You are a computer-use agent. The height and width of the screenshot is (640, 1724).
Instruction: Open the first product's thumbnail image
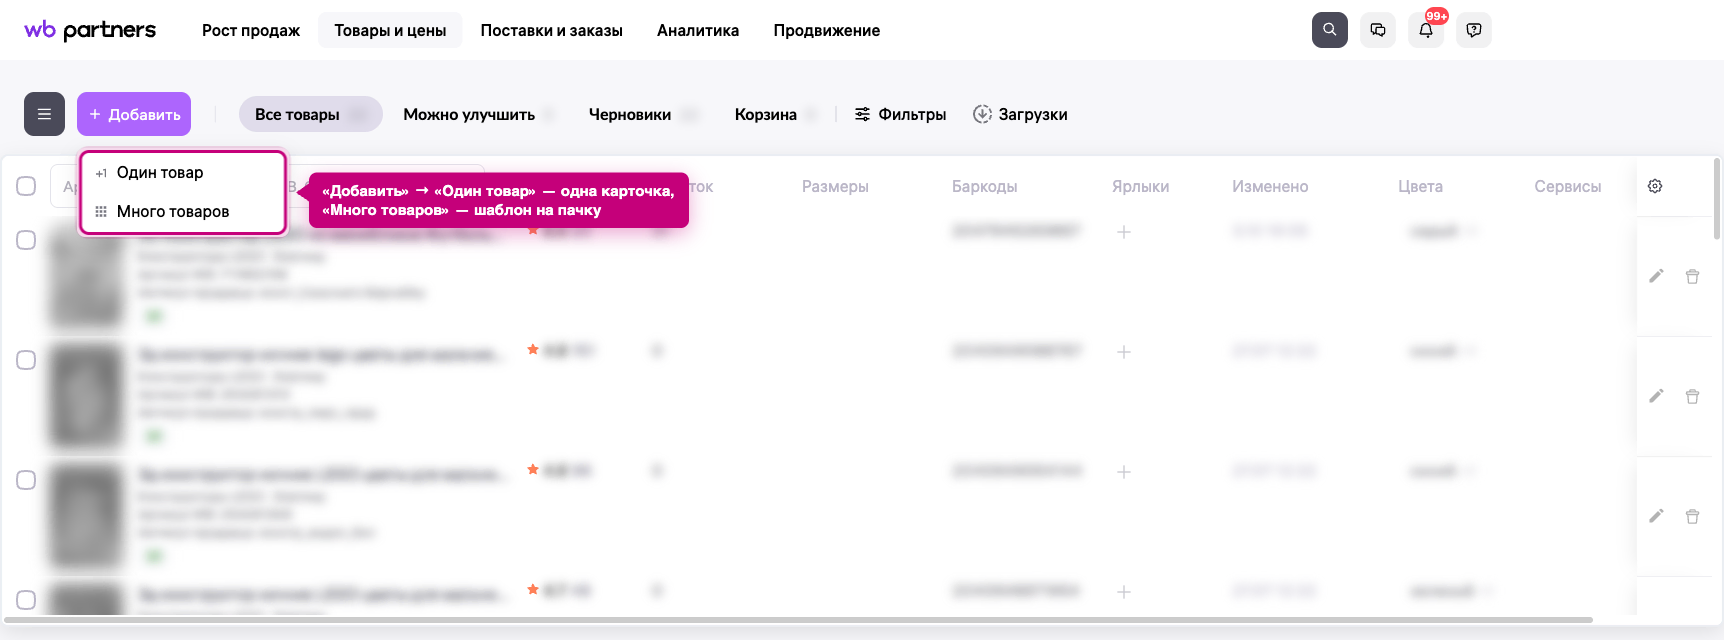point(87,276)
